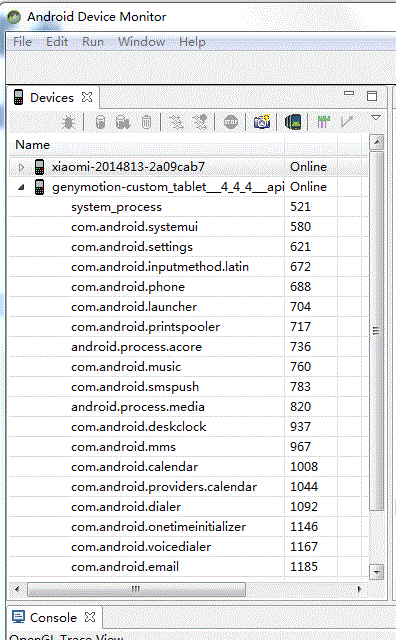Open the File menu
Screen dimensions: 396x640
point(22,42)
